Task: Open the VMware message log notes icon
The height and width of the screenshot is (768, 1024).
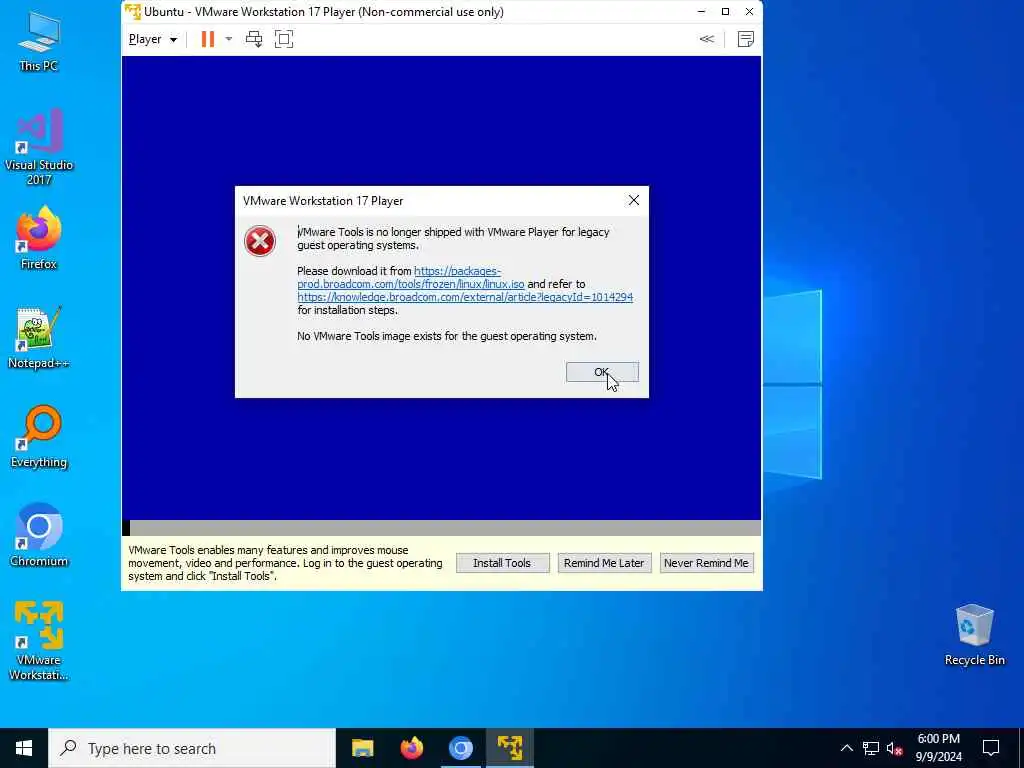Action: click(x=745, y=39)
